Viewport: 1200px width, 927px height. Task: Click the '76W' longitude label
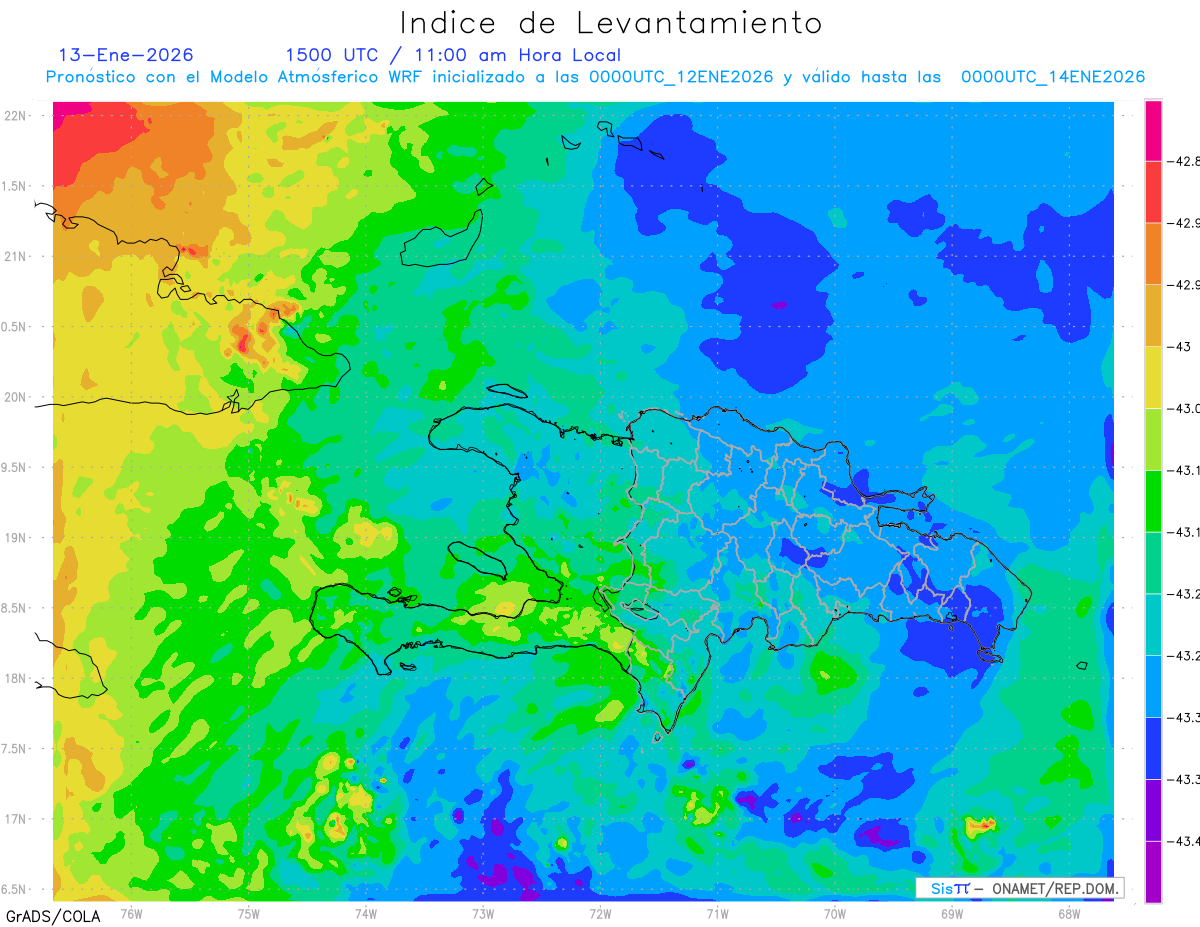coord(132,913)
